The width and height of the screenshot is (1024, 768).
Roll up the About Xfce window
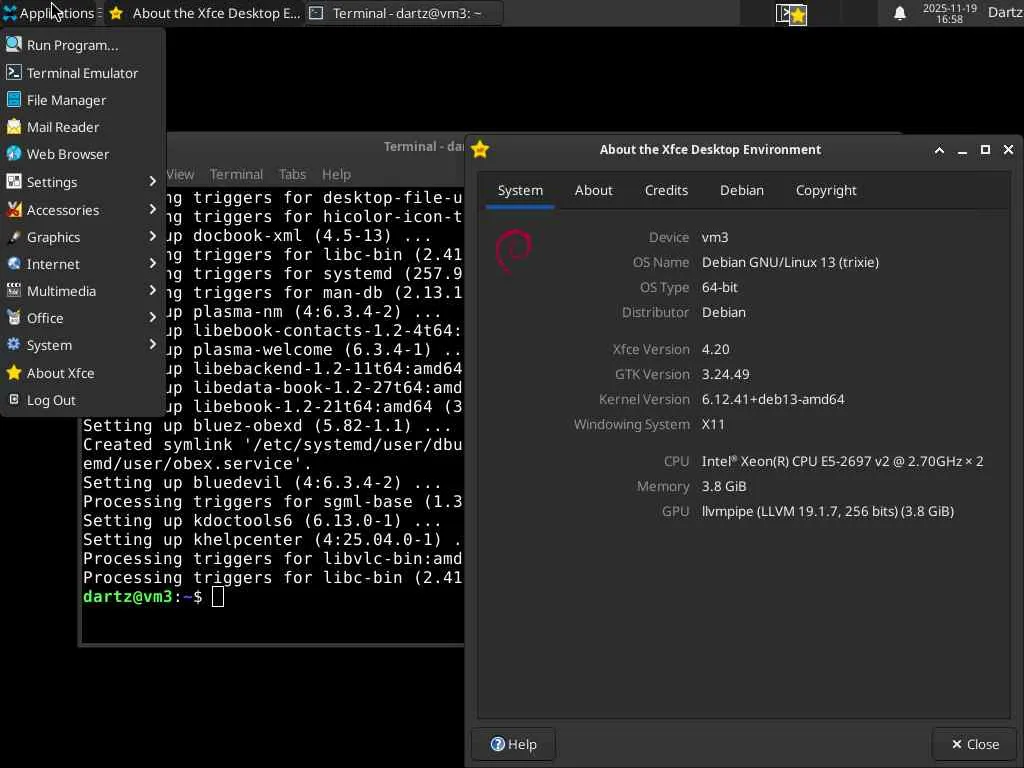(x=939, y=150)
